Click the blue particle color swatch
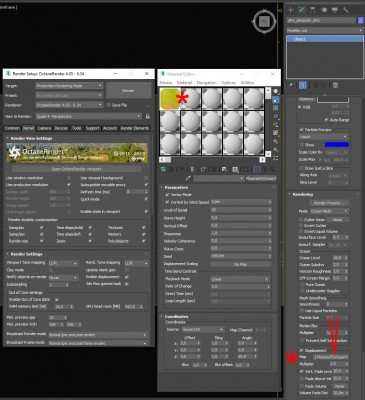The width and height of the screenshot is (365, 400). pos(337,145)
